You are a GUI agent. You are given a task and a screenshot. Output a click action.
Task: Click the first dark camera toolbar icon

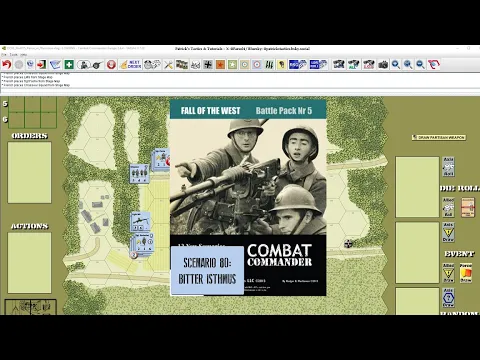(x=339, y=64)
